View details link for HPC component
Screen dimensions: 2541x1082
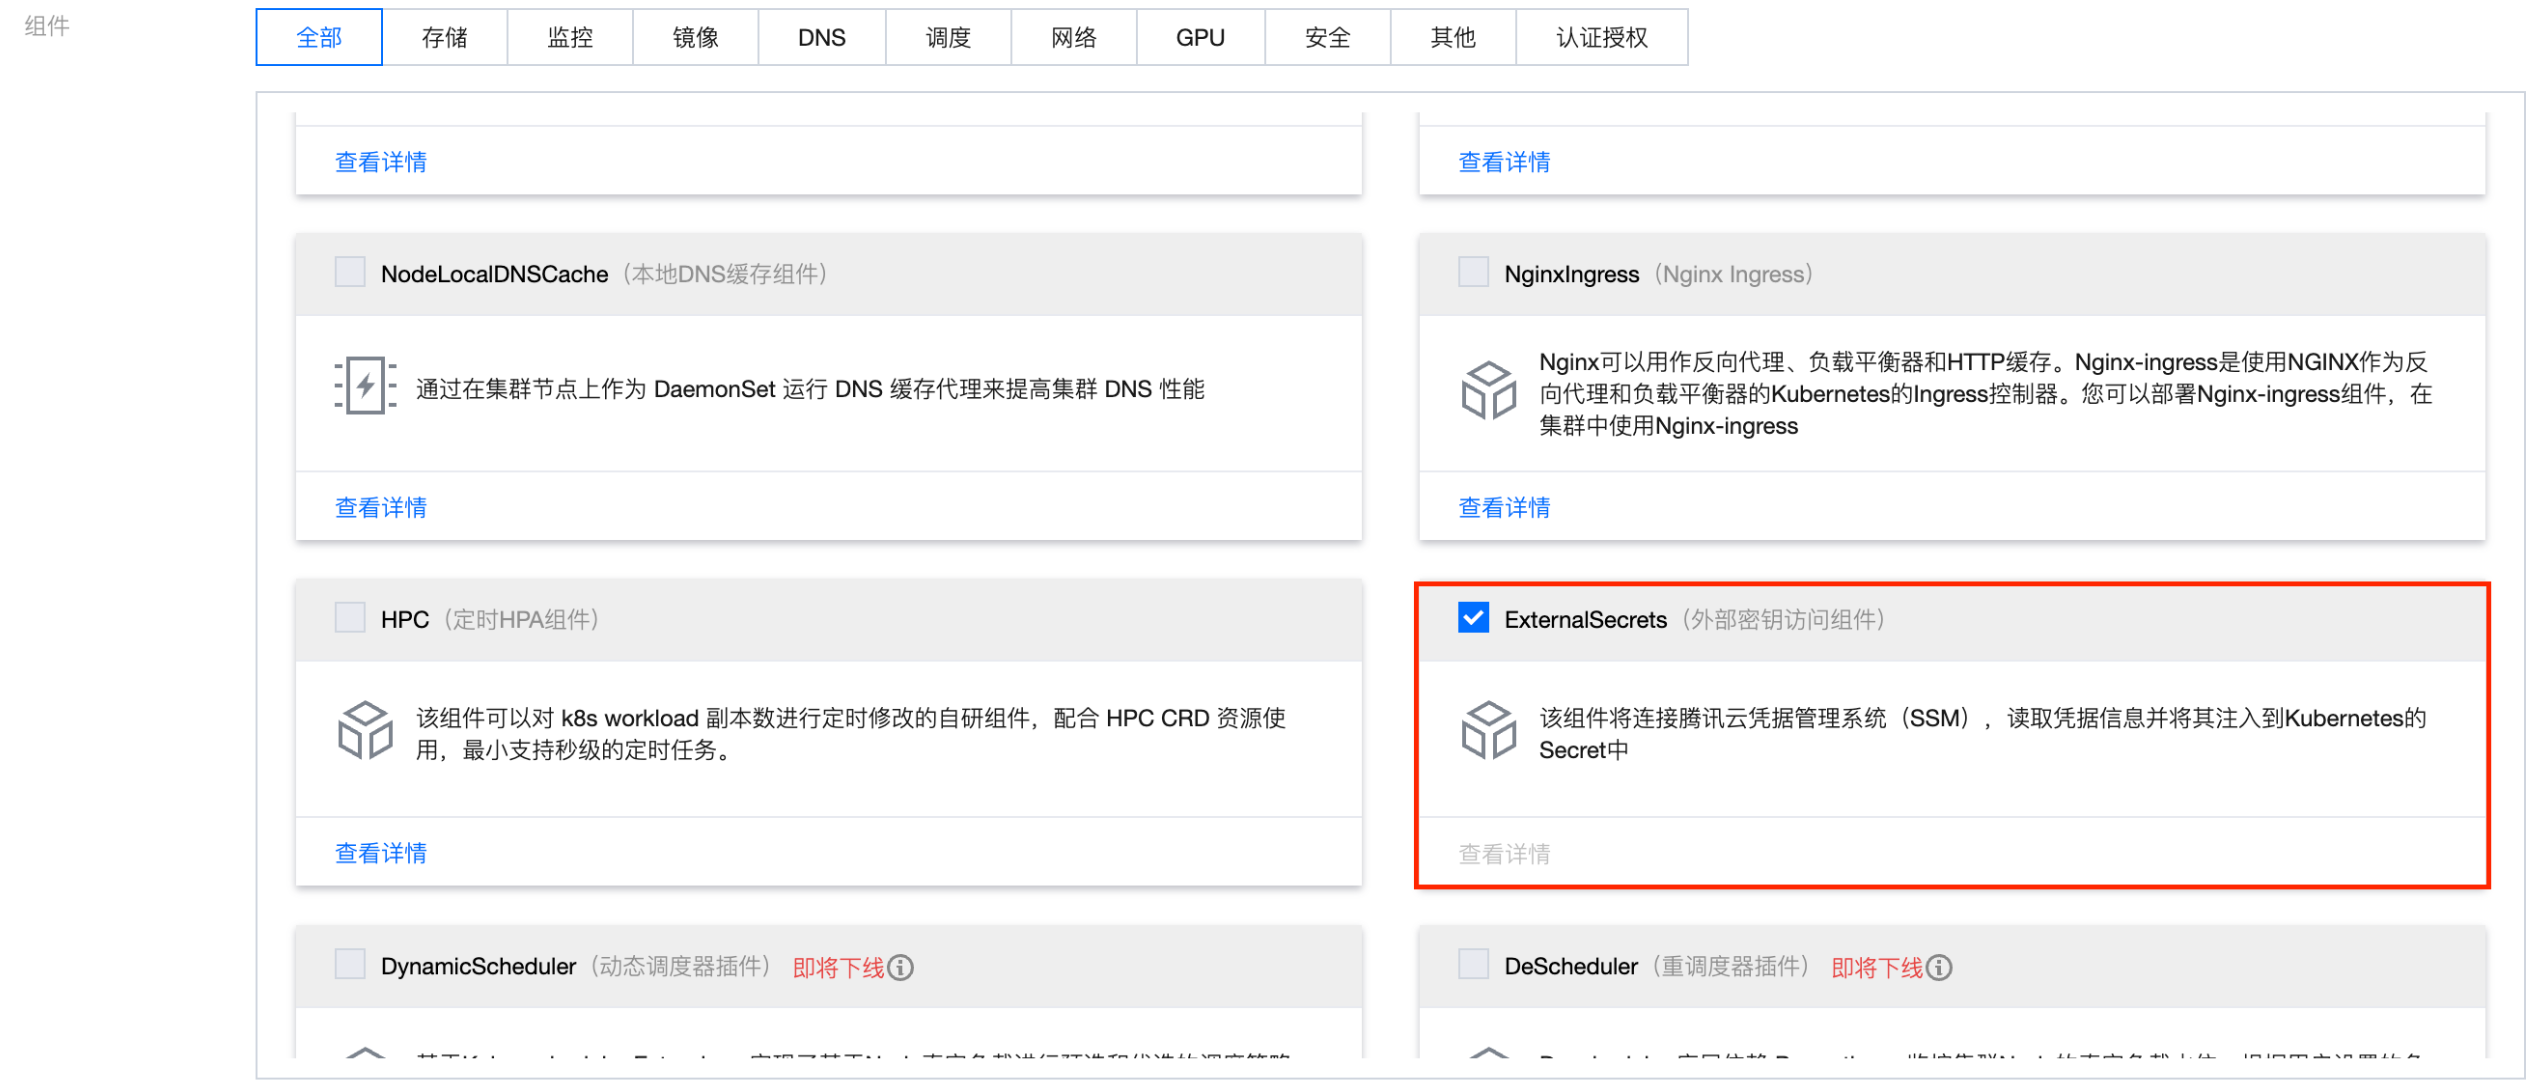pyautogui.click(x=381, y=854)
